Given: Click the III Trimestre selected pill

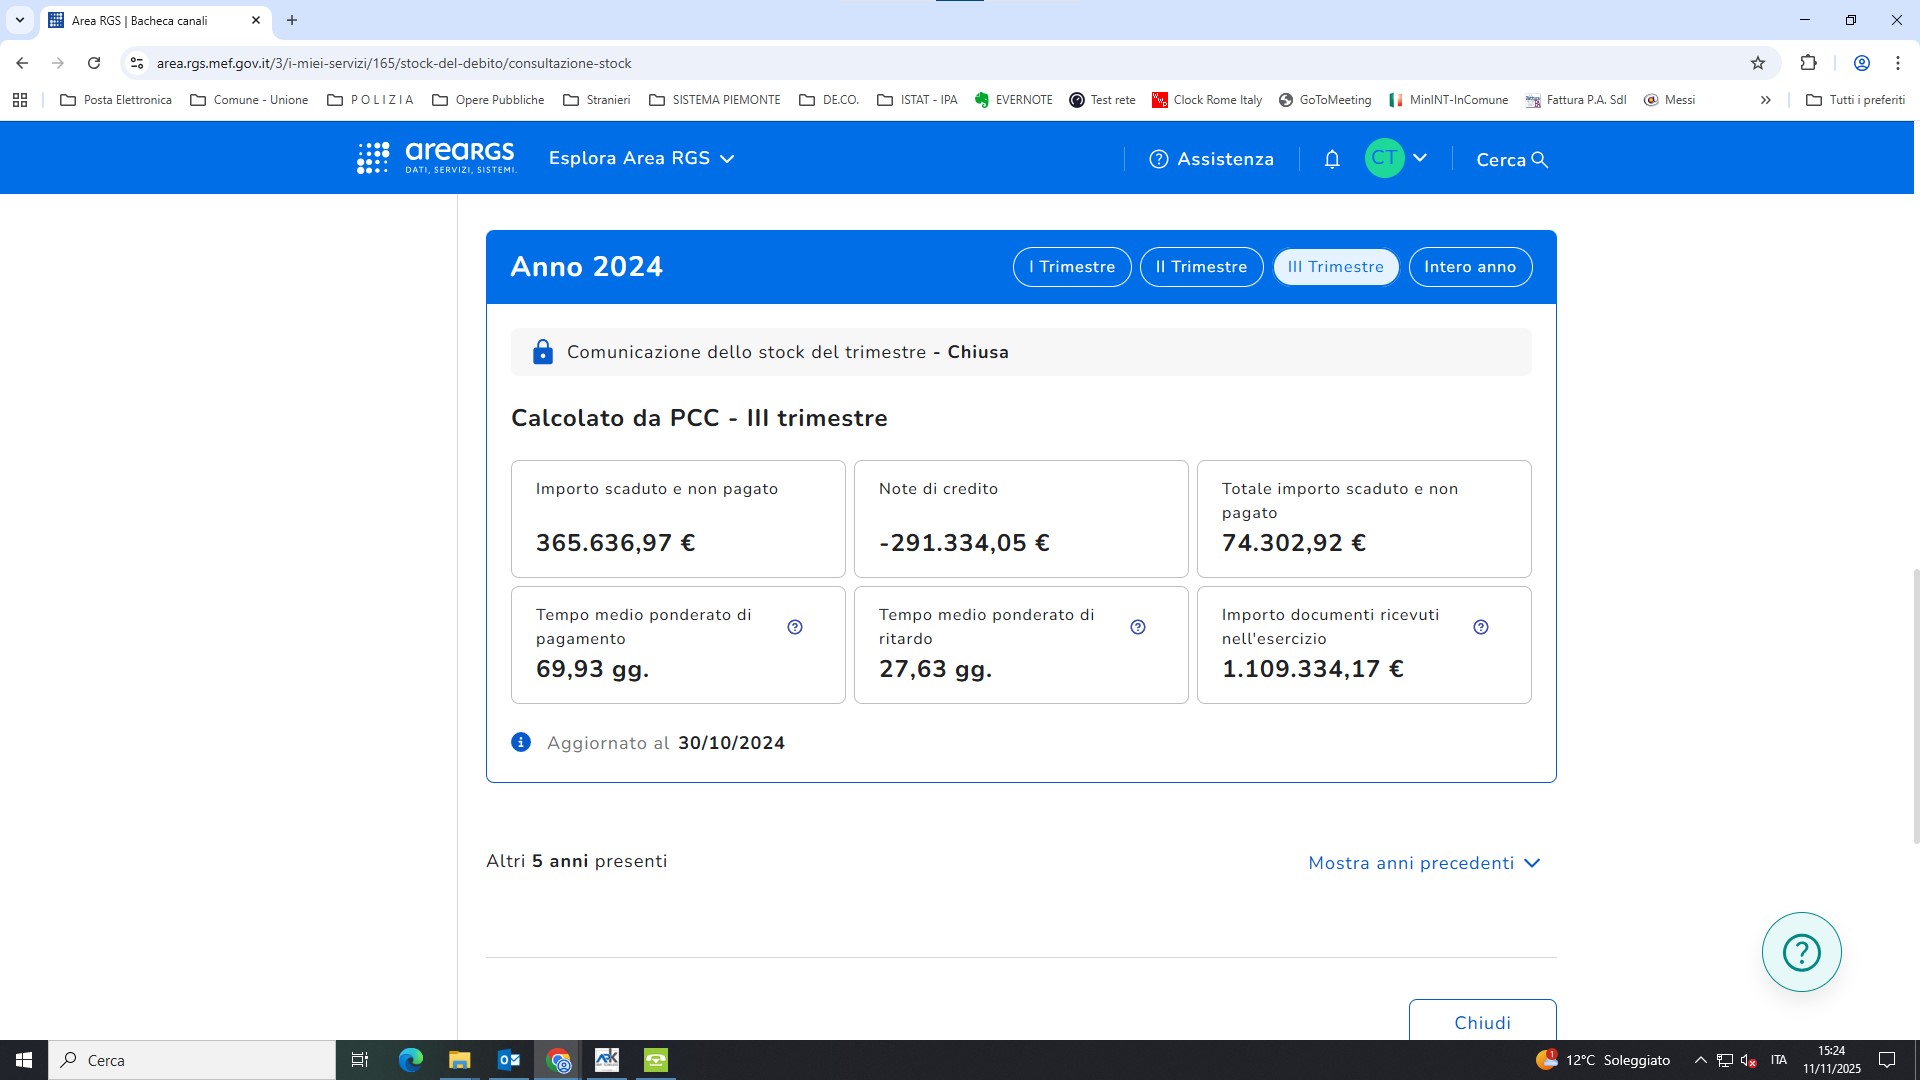Looking at the screenshot, I should click(1335, 267).
